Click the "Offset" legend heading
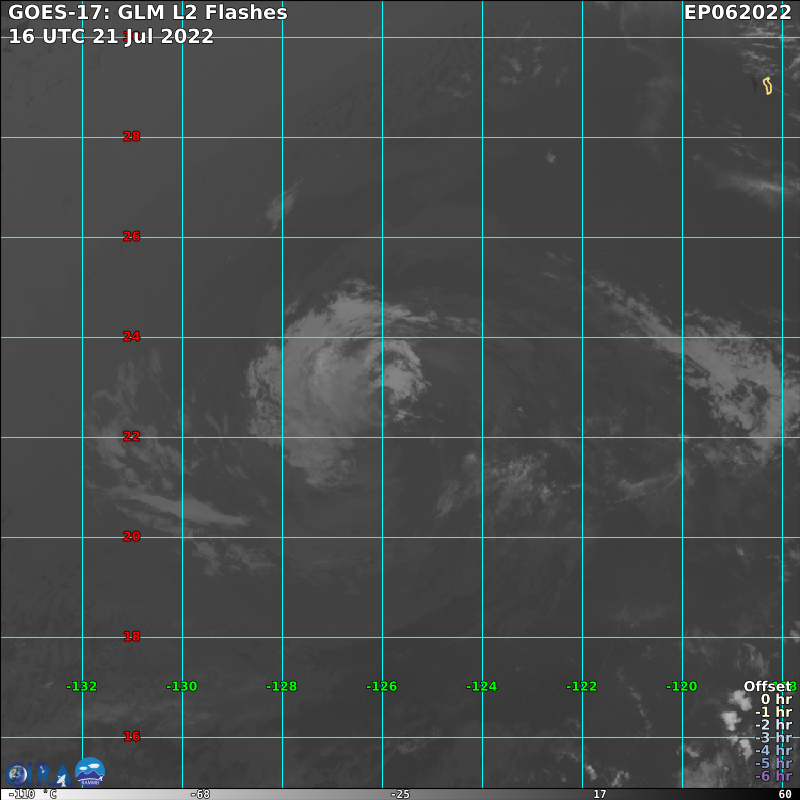 [767, 686]
